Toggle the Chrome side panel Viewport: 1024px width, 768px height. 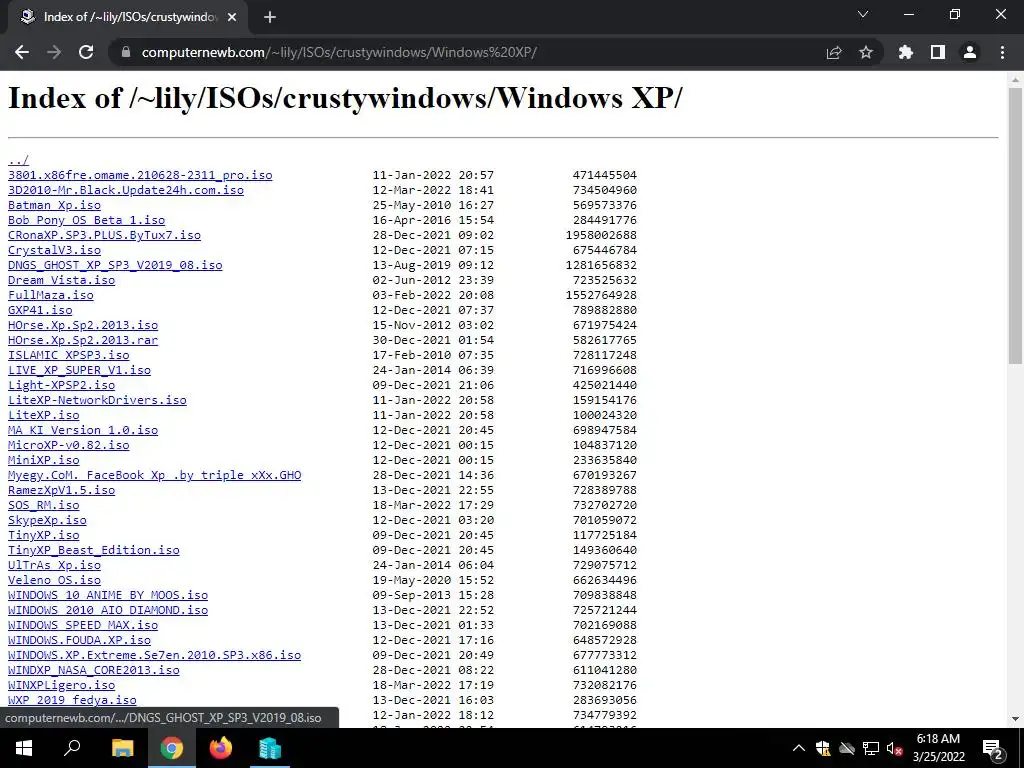pyautogui.click(x=938, y=52)
